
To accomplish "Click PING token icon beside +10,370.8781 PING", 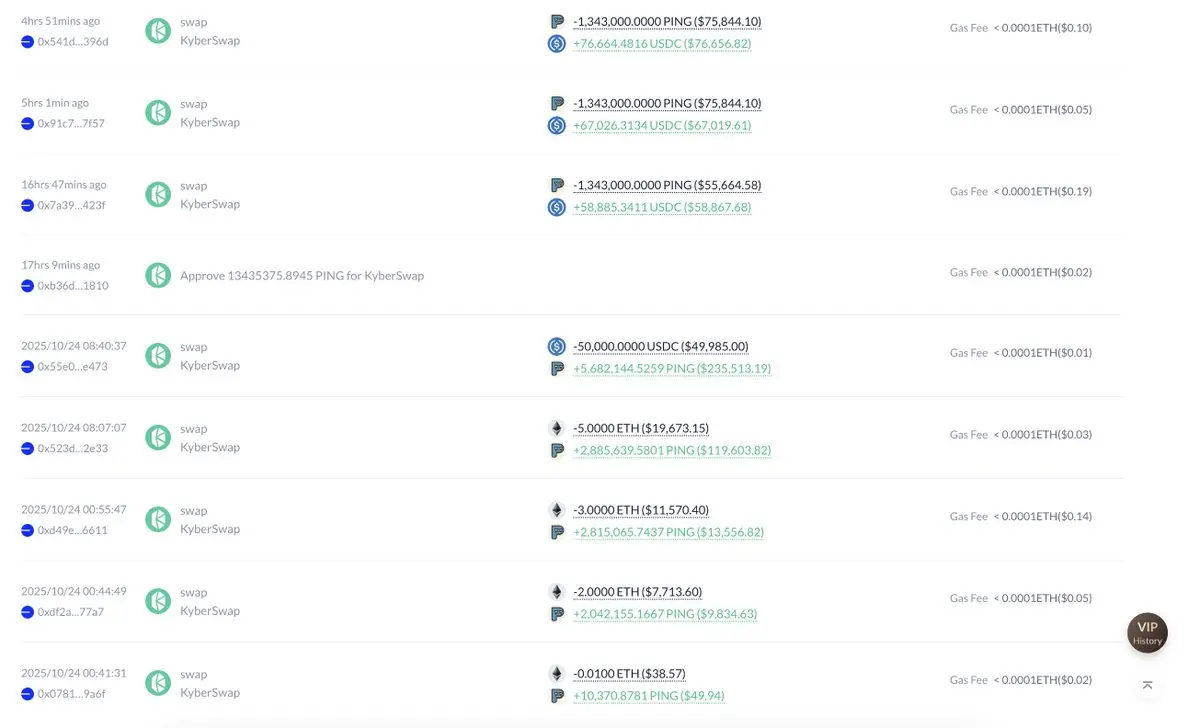I will (x=557, y=695).
